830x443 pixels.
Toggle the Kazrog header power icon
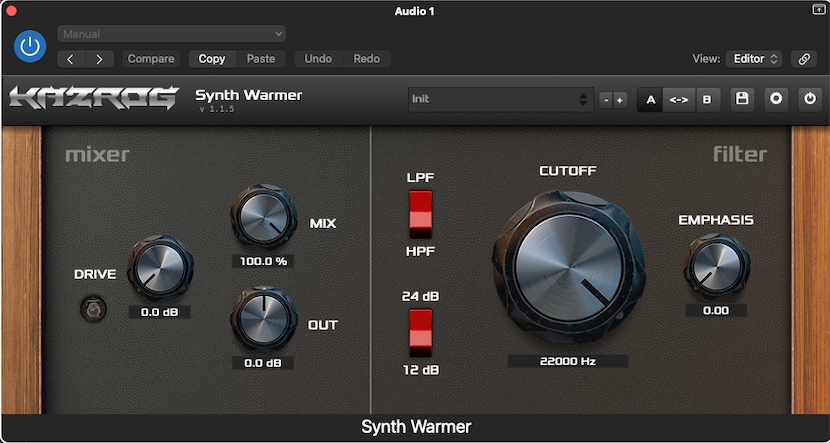(x=810, y=100)
